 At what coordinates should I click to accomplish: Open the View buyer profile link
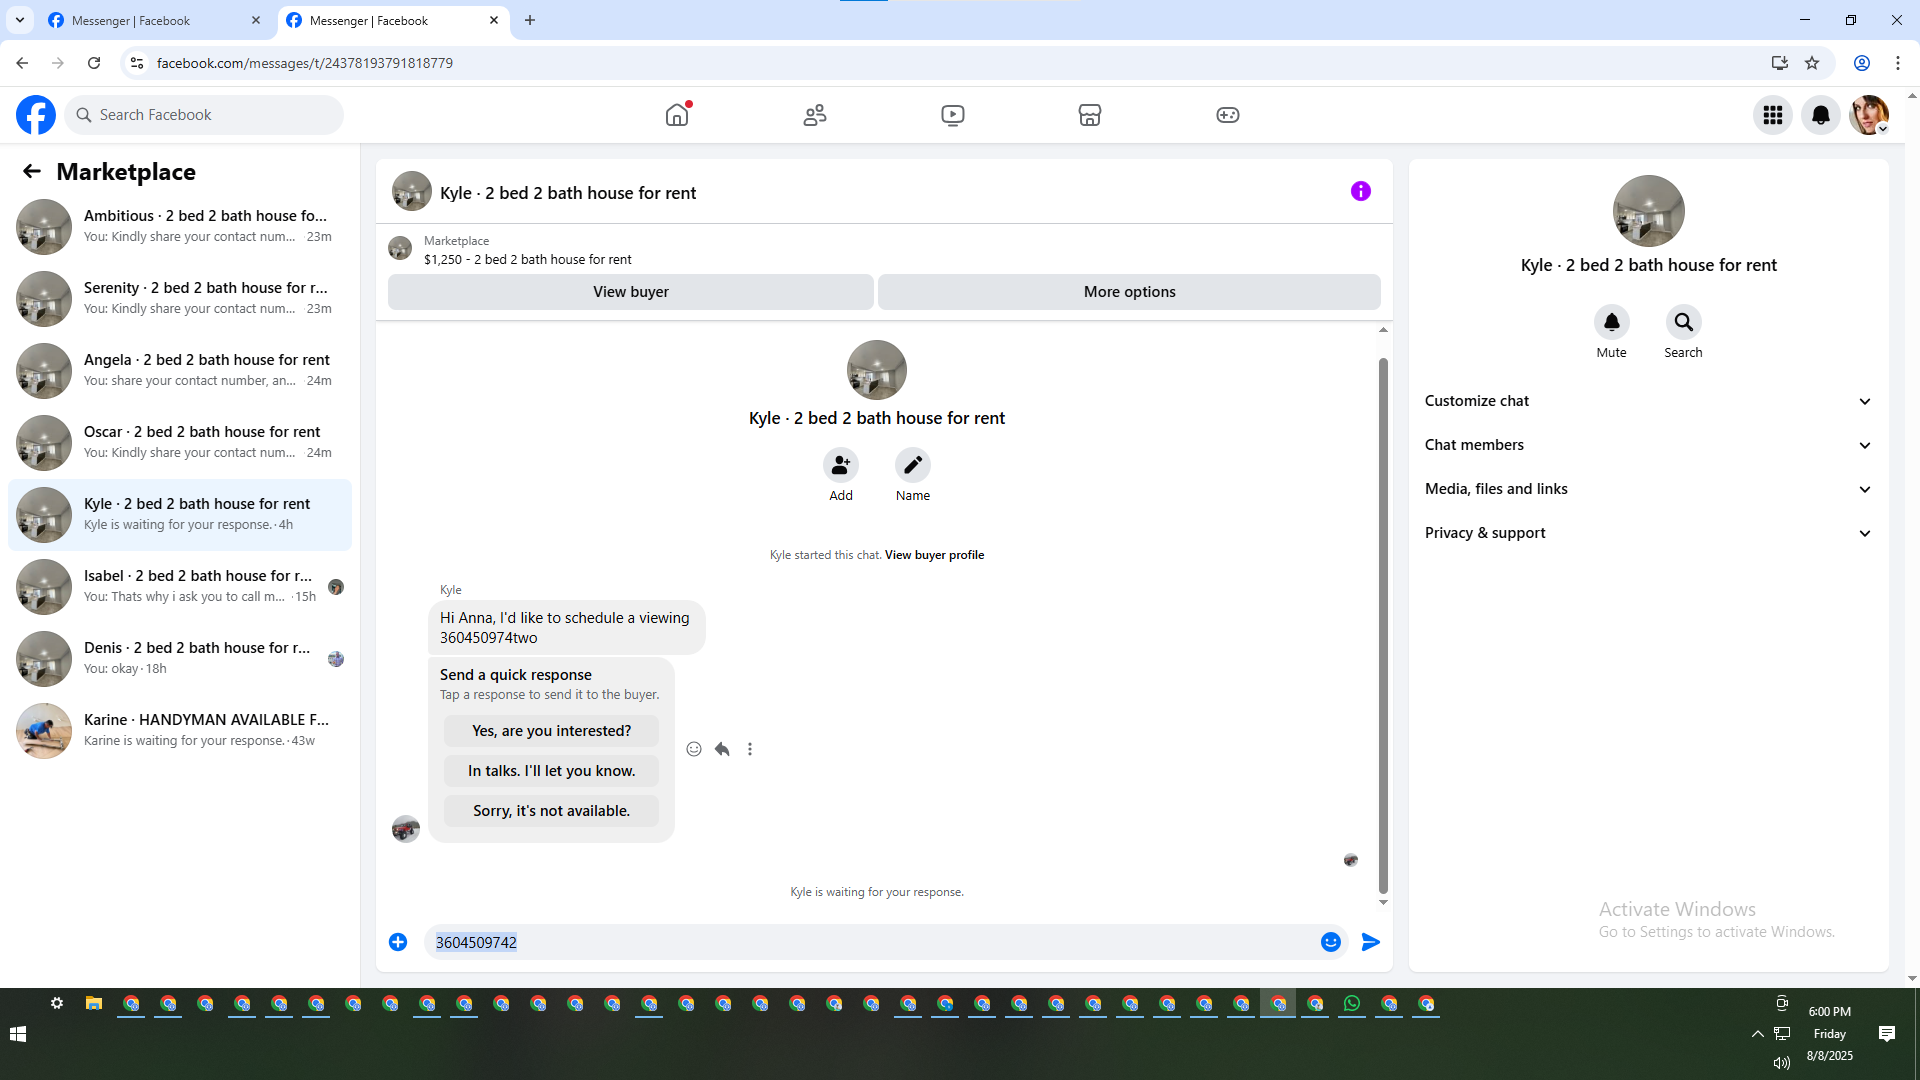(934, 555)
